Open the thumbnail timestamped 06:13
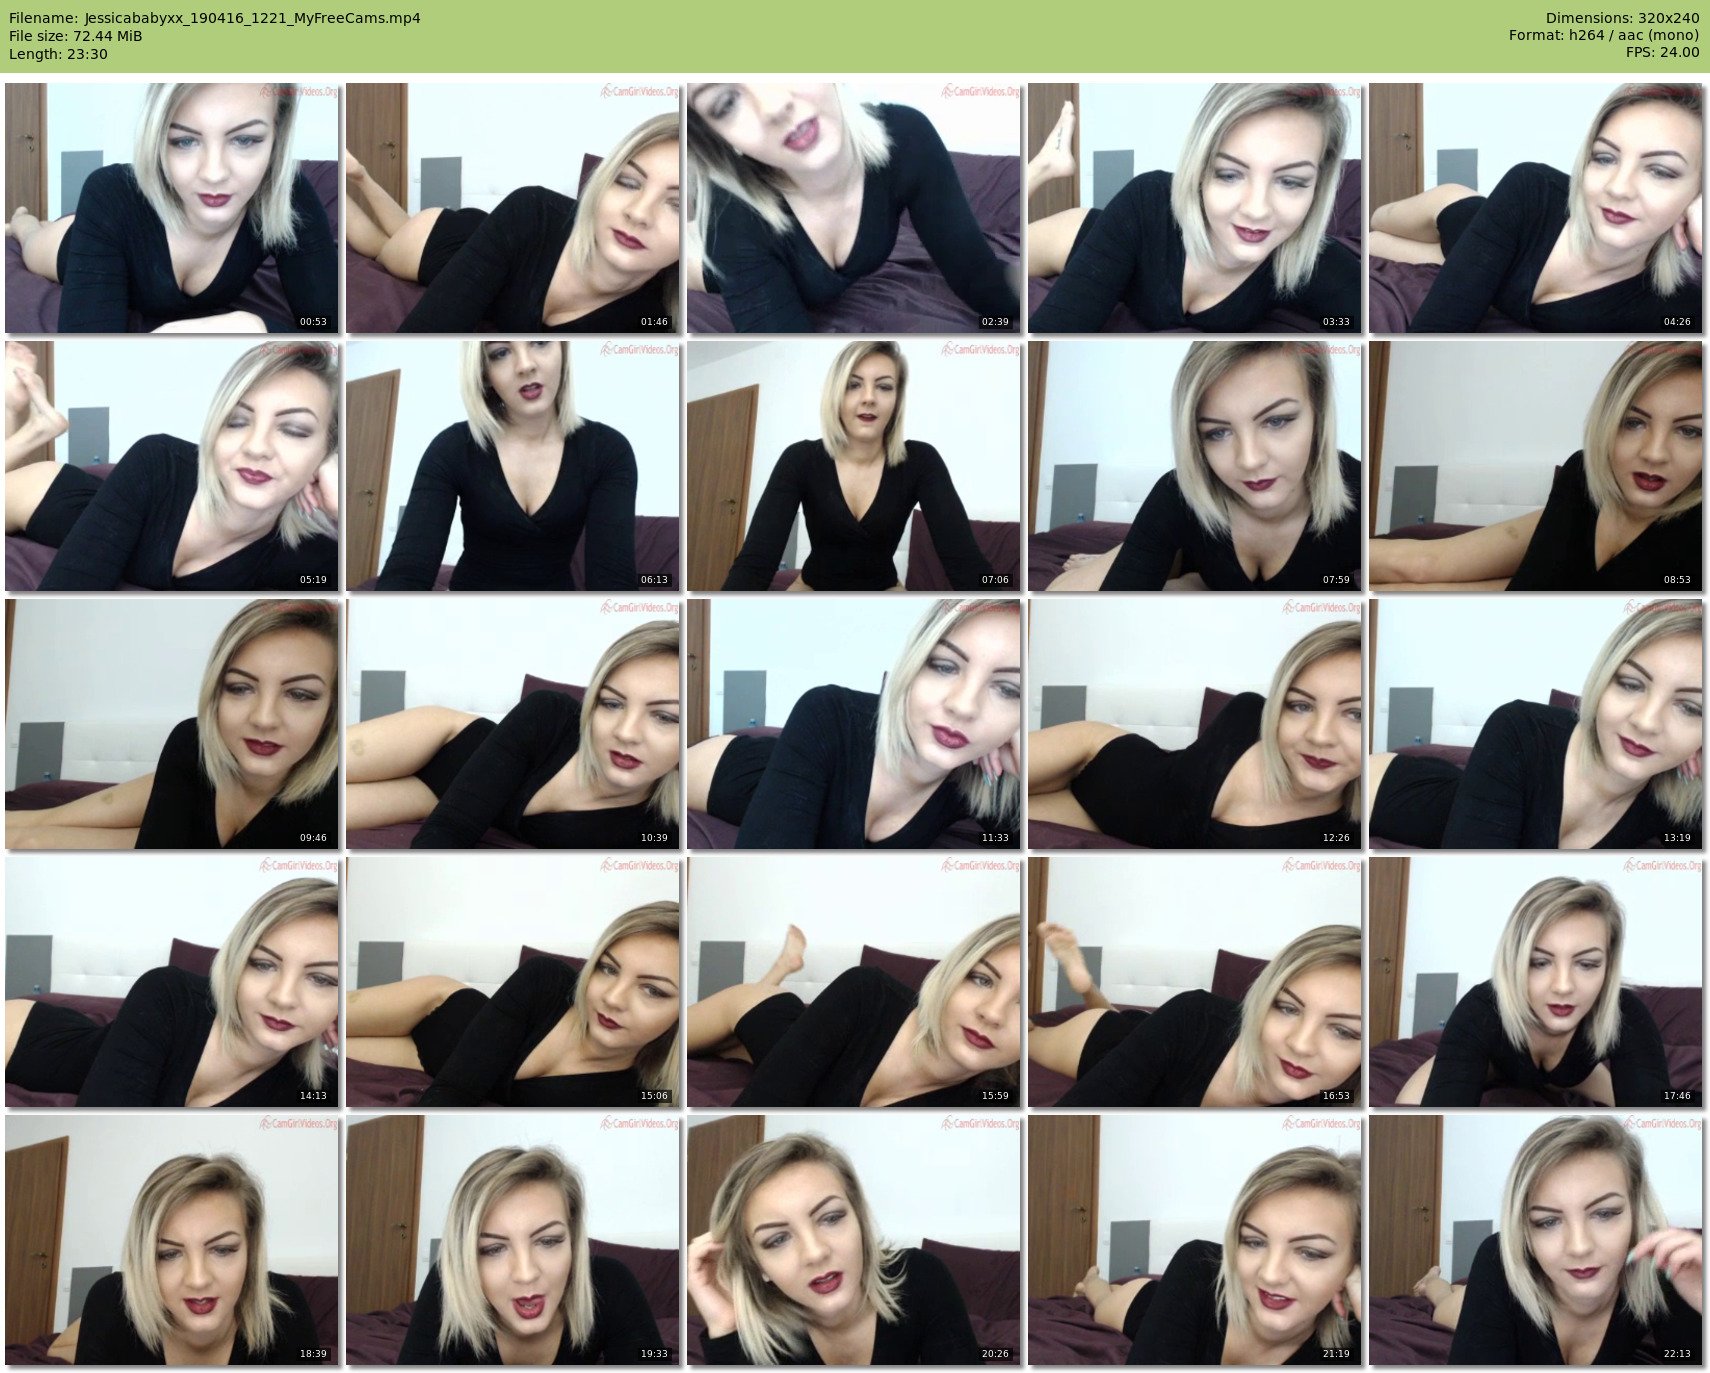The image size is (1710, 1373). tap(513, 466)
